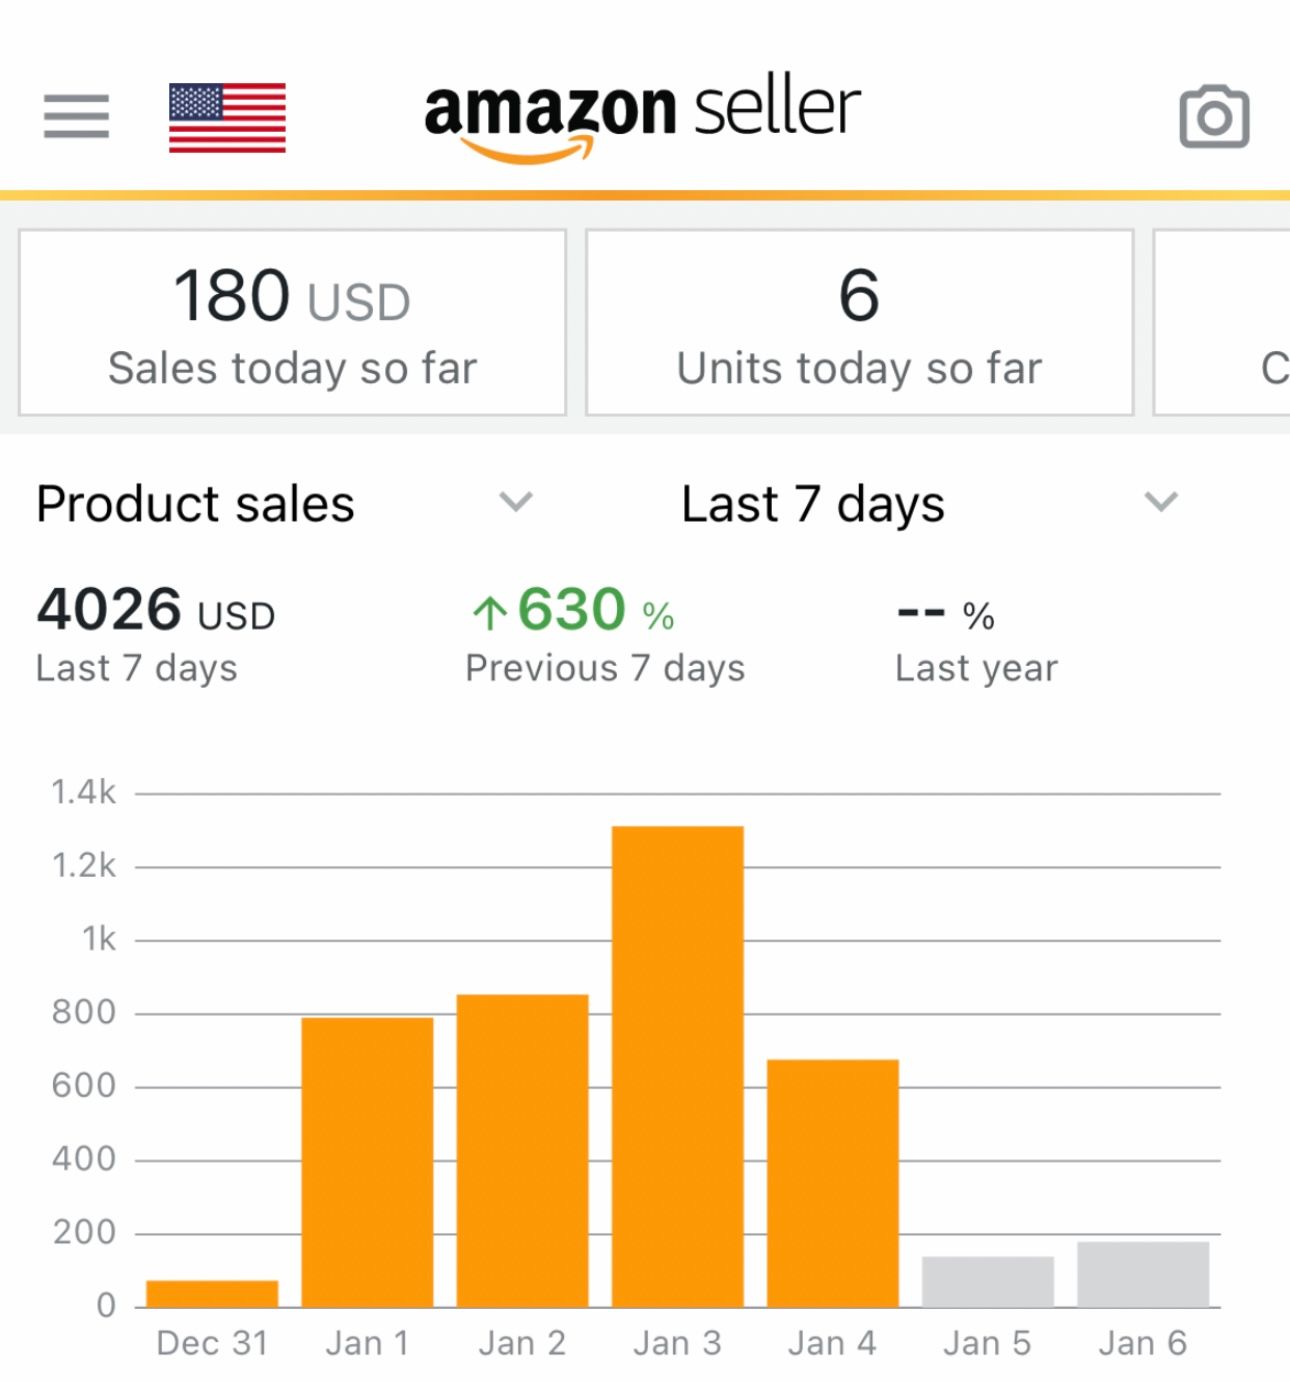Select the gray Jan 5 bar
Viewport: 1290px width, 1382px height.
point(988,1281)
